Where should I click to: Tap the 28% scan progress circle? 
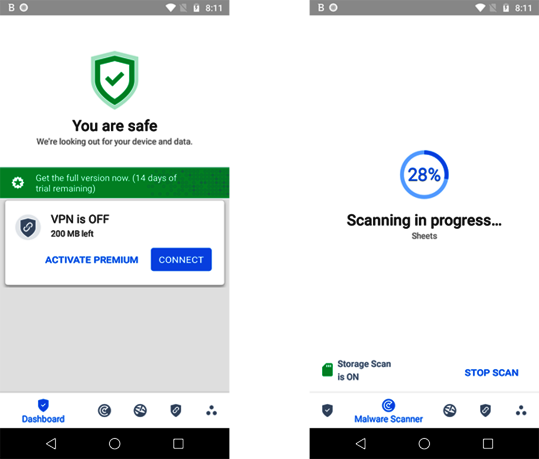point(424,175)
